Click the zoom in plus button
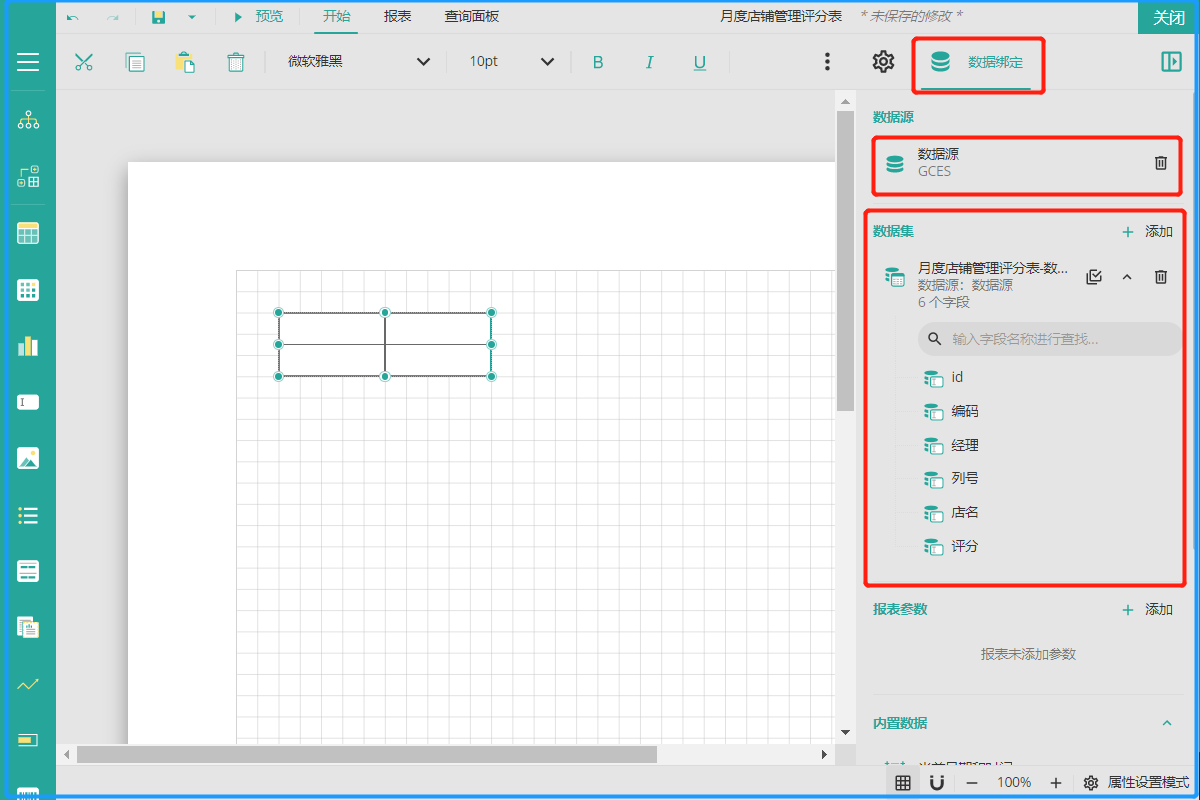Image resolution: width=1200 pixels, height=800 pixels. click(1055, 782)
